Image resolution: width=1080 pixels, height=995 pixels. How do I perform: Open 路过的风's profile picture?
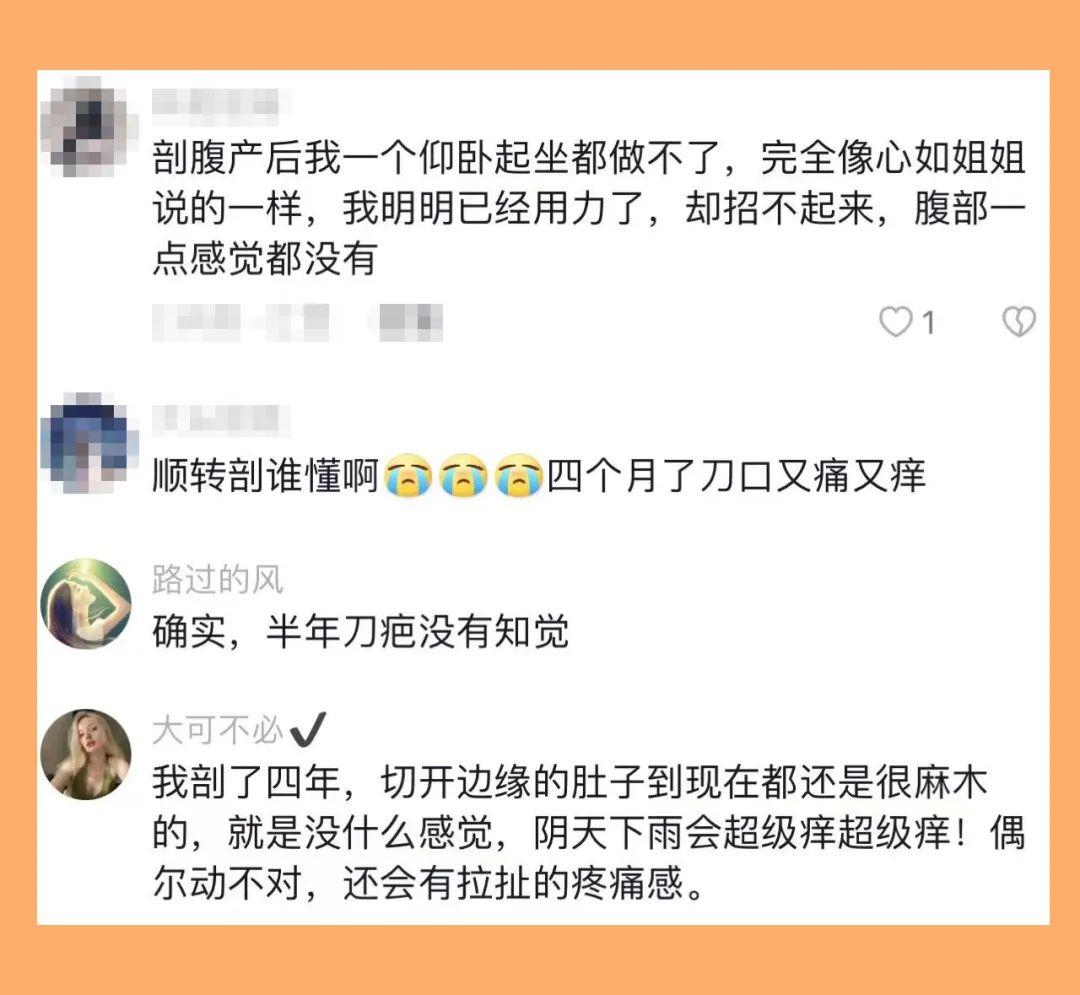point(86,603)
